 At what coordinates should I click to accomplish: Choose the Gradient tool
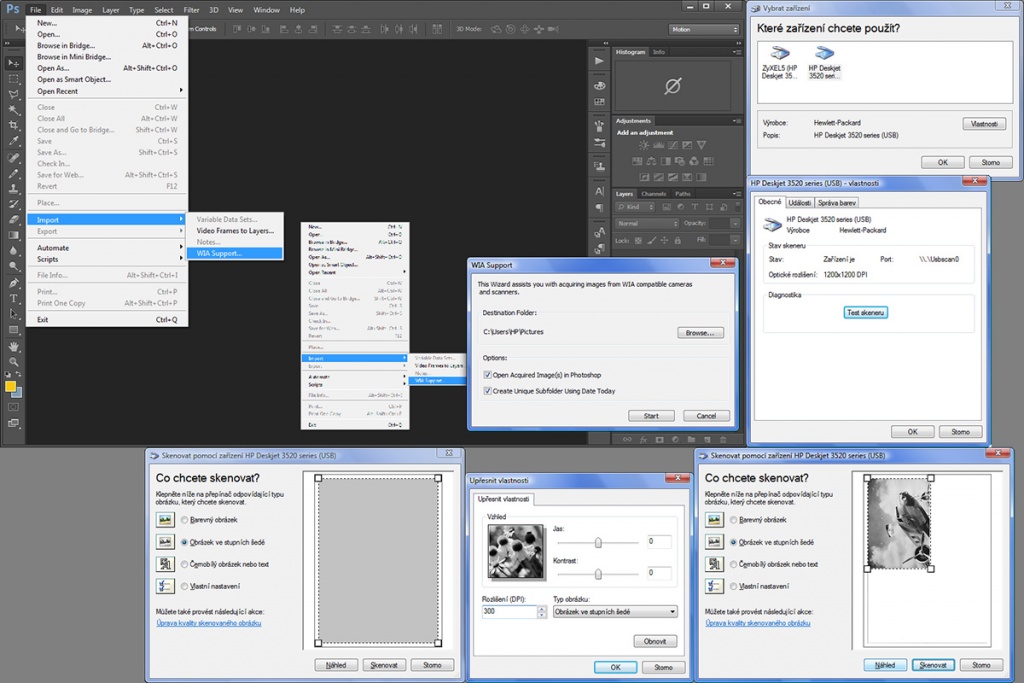click(x=13, y=235)
